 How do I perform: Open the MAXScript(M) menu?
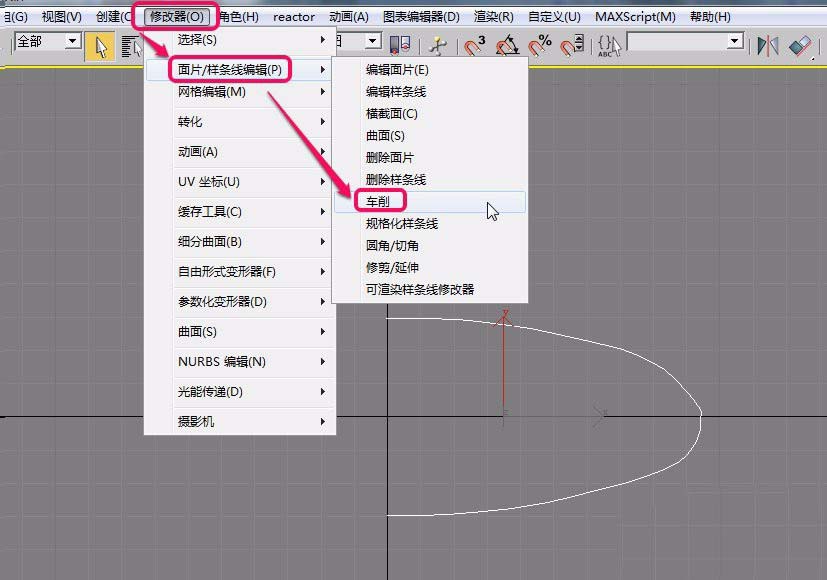click(634, 16)
